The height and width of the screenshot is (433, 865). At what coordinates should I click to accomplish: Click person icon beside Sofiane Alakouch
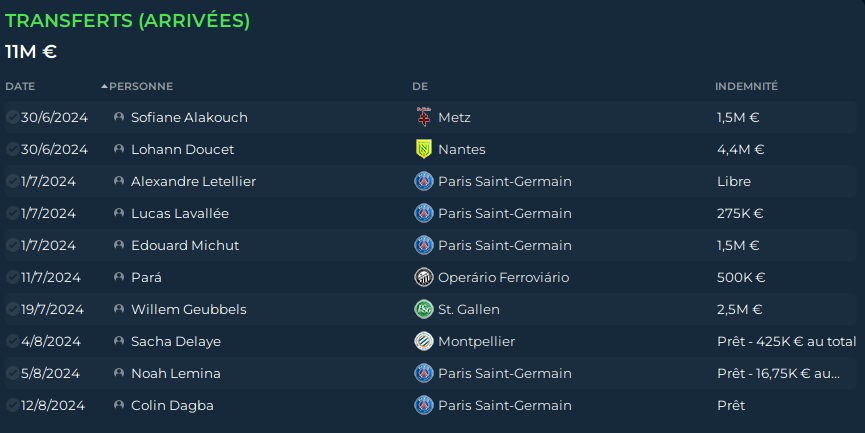click(119, 117)
